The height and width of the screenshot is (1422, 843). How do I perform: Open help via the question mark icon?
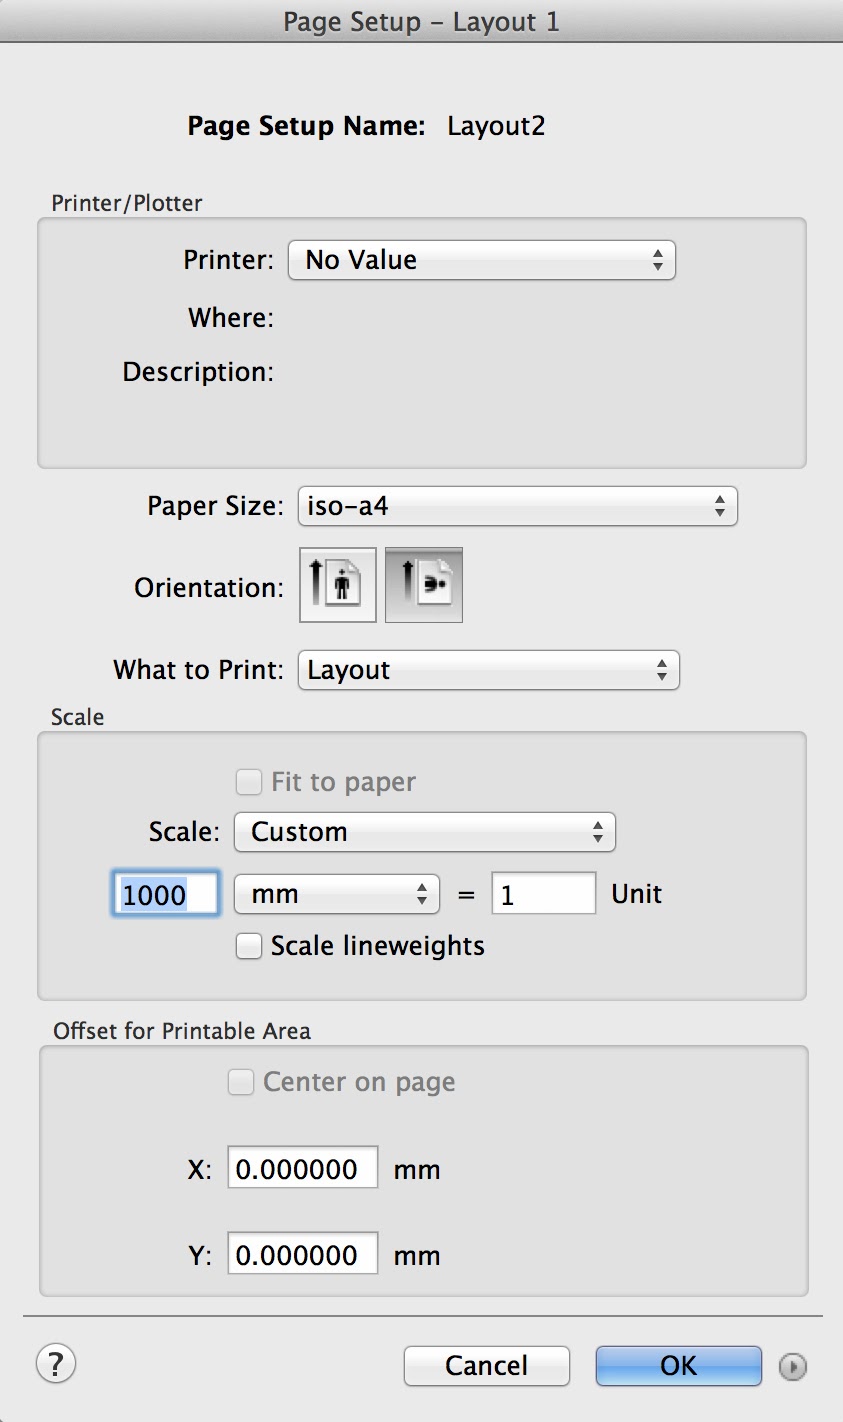click(x=56, y=1363)
